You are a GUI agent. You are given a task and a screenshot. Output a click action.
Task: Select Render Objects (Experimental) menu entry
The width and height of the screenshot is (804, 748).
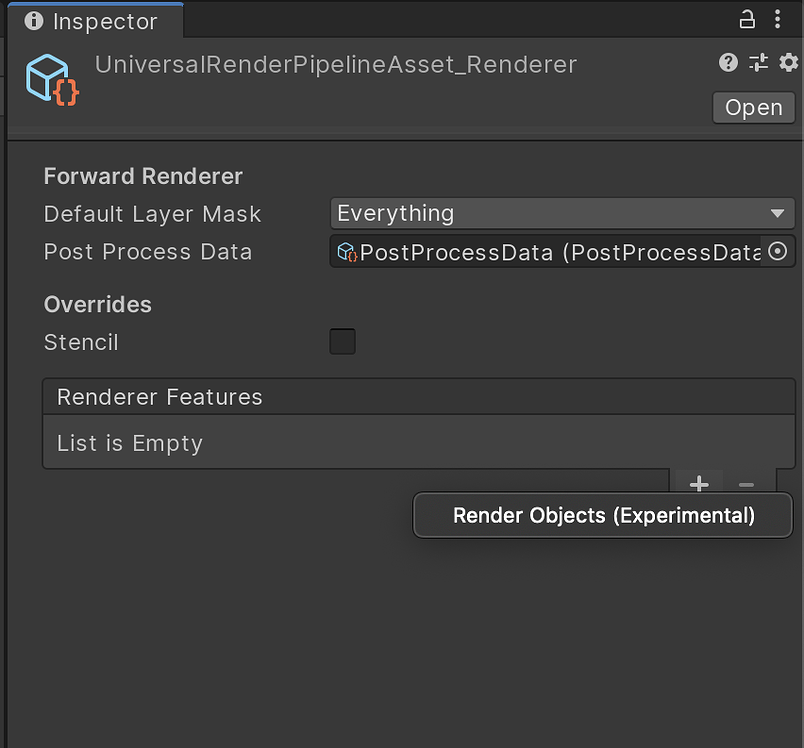(x=603, y=516)
